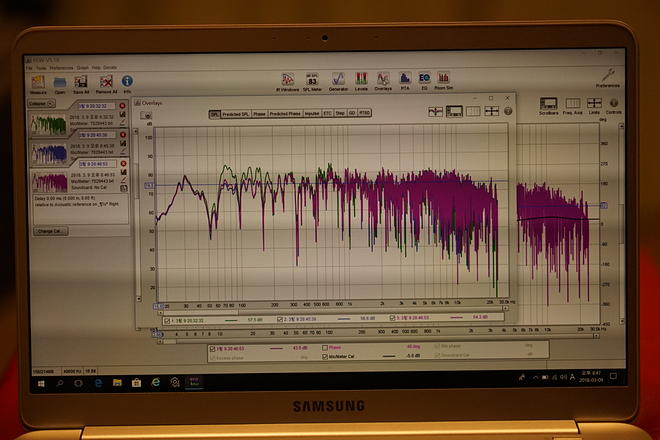The height and width of the screenshot is (440, 660).
Task: Switch to the Impulse tab
Action: pos(311,114)
